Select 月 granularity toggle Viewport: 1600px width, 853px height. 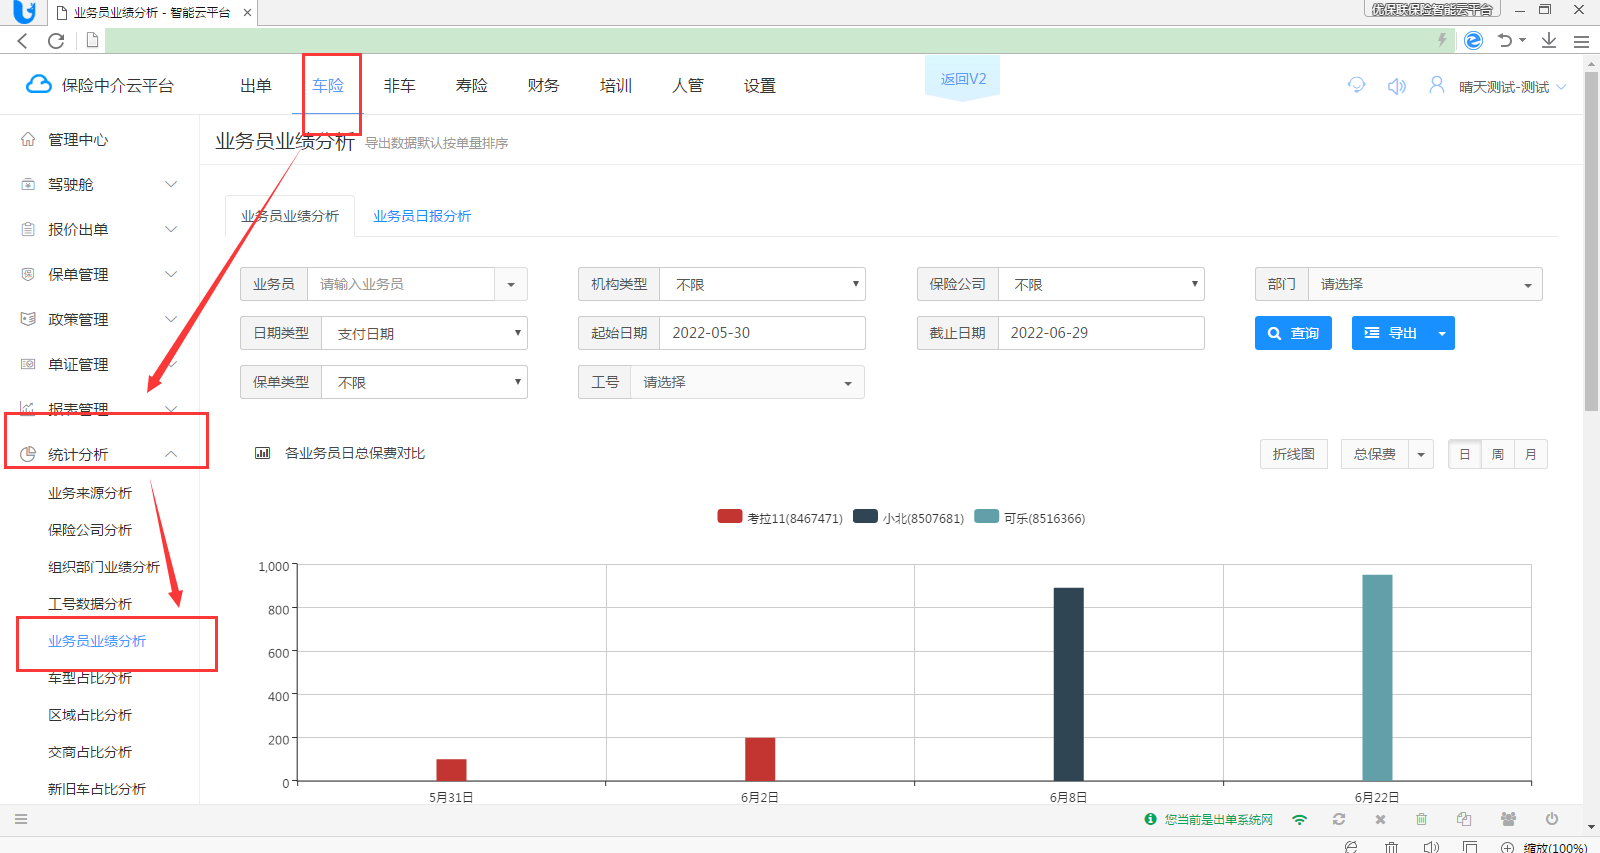click(1531, 454)
